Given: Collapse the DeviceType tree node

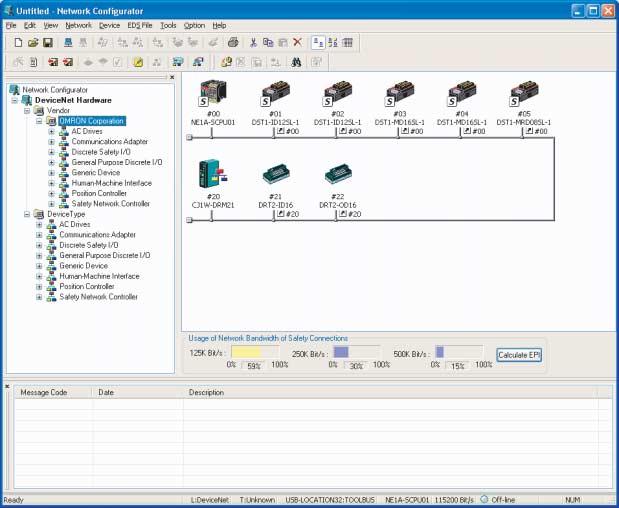Looking at the screenshot, I should (27, 214).
